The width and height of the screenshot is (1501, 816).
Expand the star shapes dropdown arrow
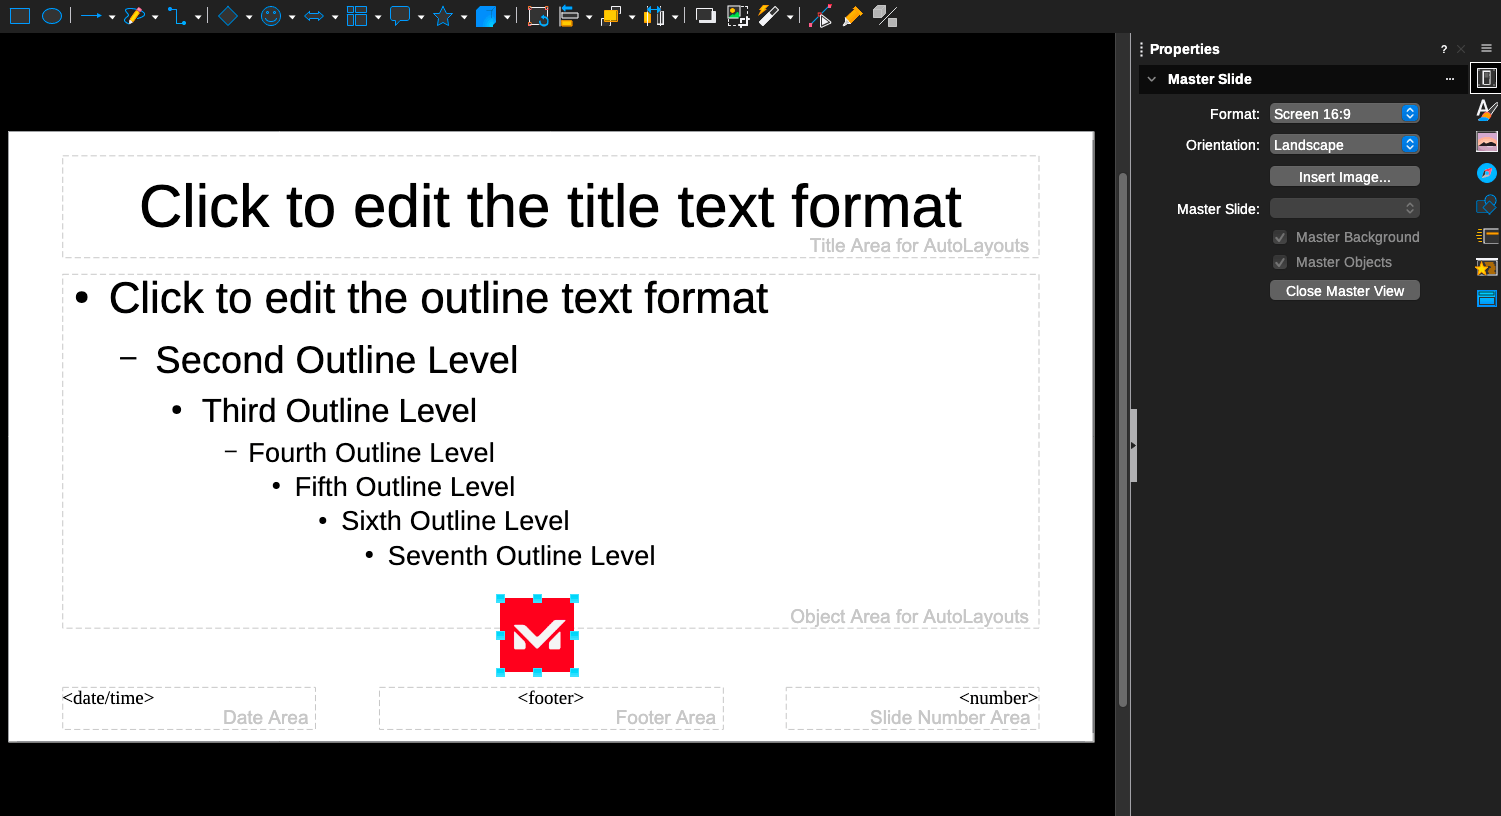(x=464, y=17)
